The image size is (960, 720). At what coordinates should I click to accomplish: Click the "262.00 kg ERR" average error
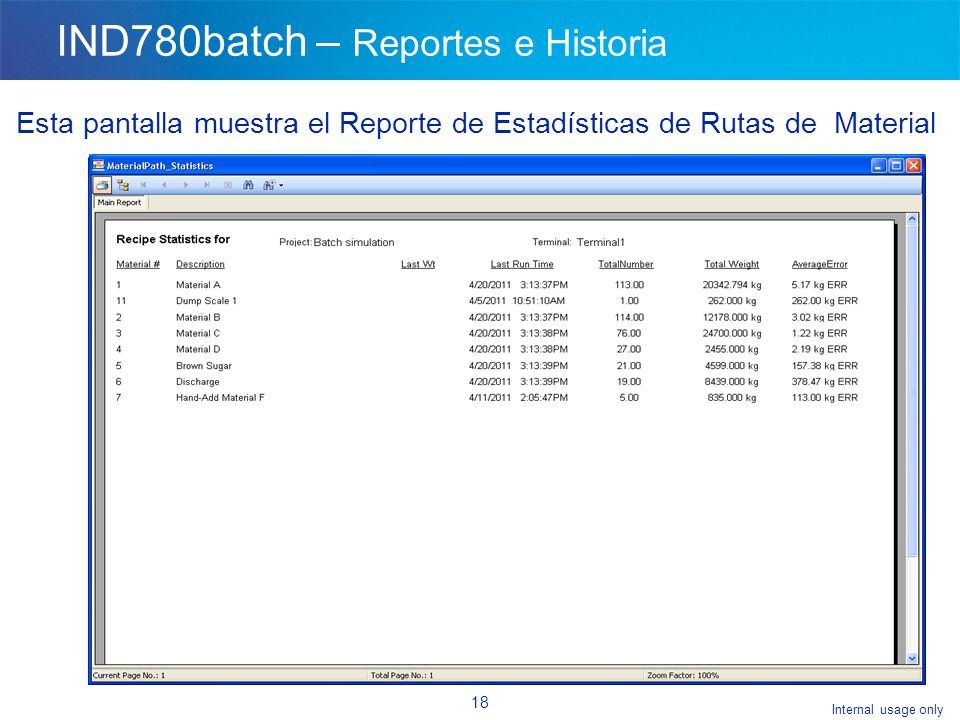(x=825, y=301)
